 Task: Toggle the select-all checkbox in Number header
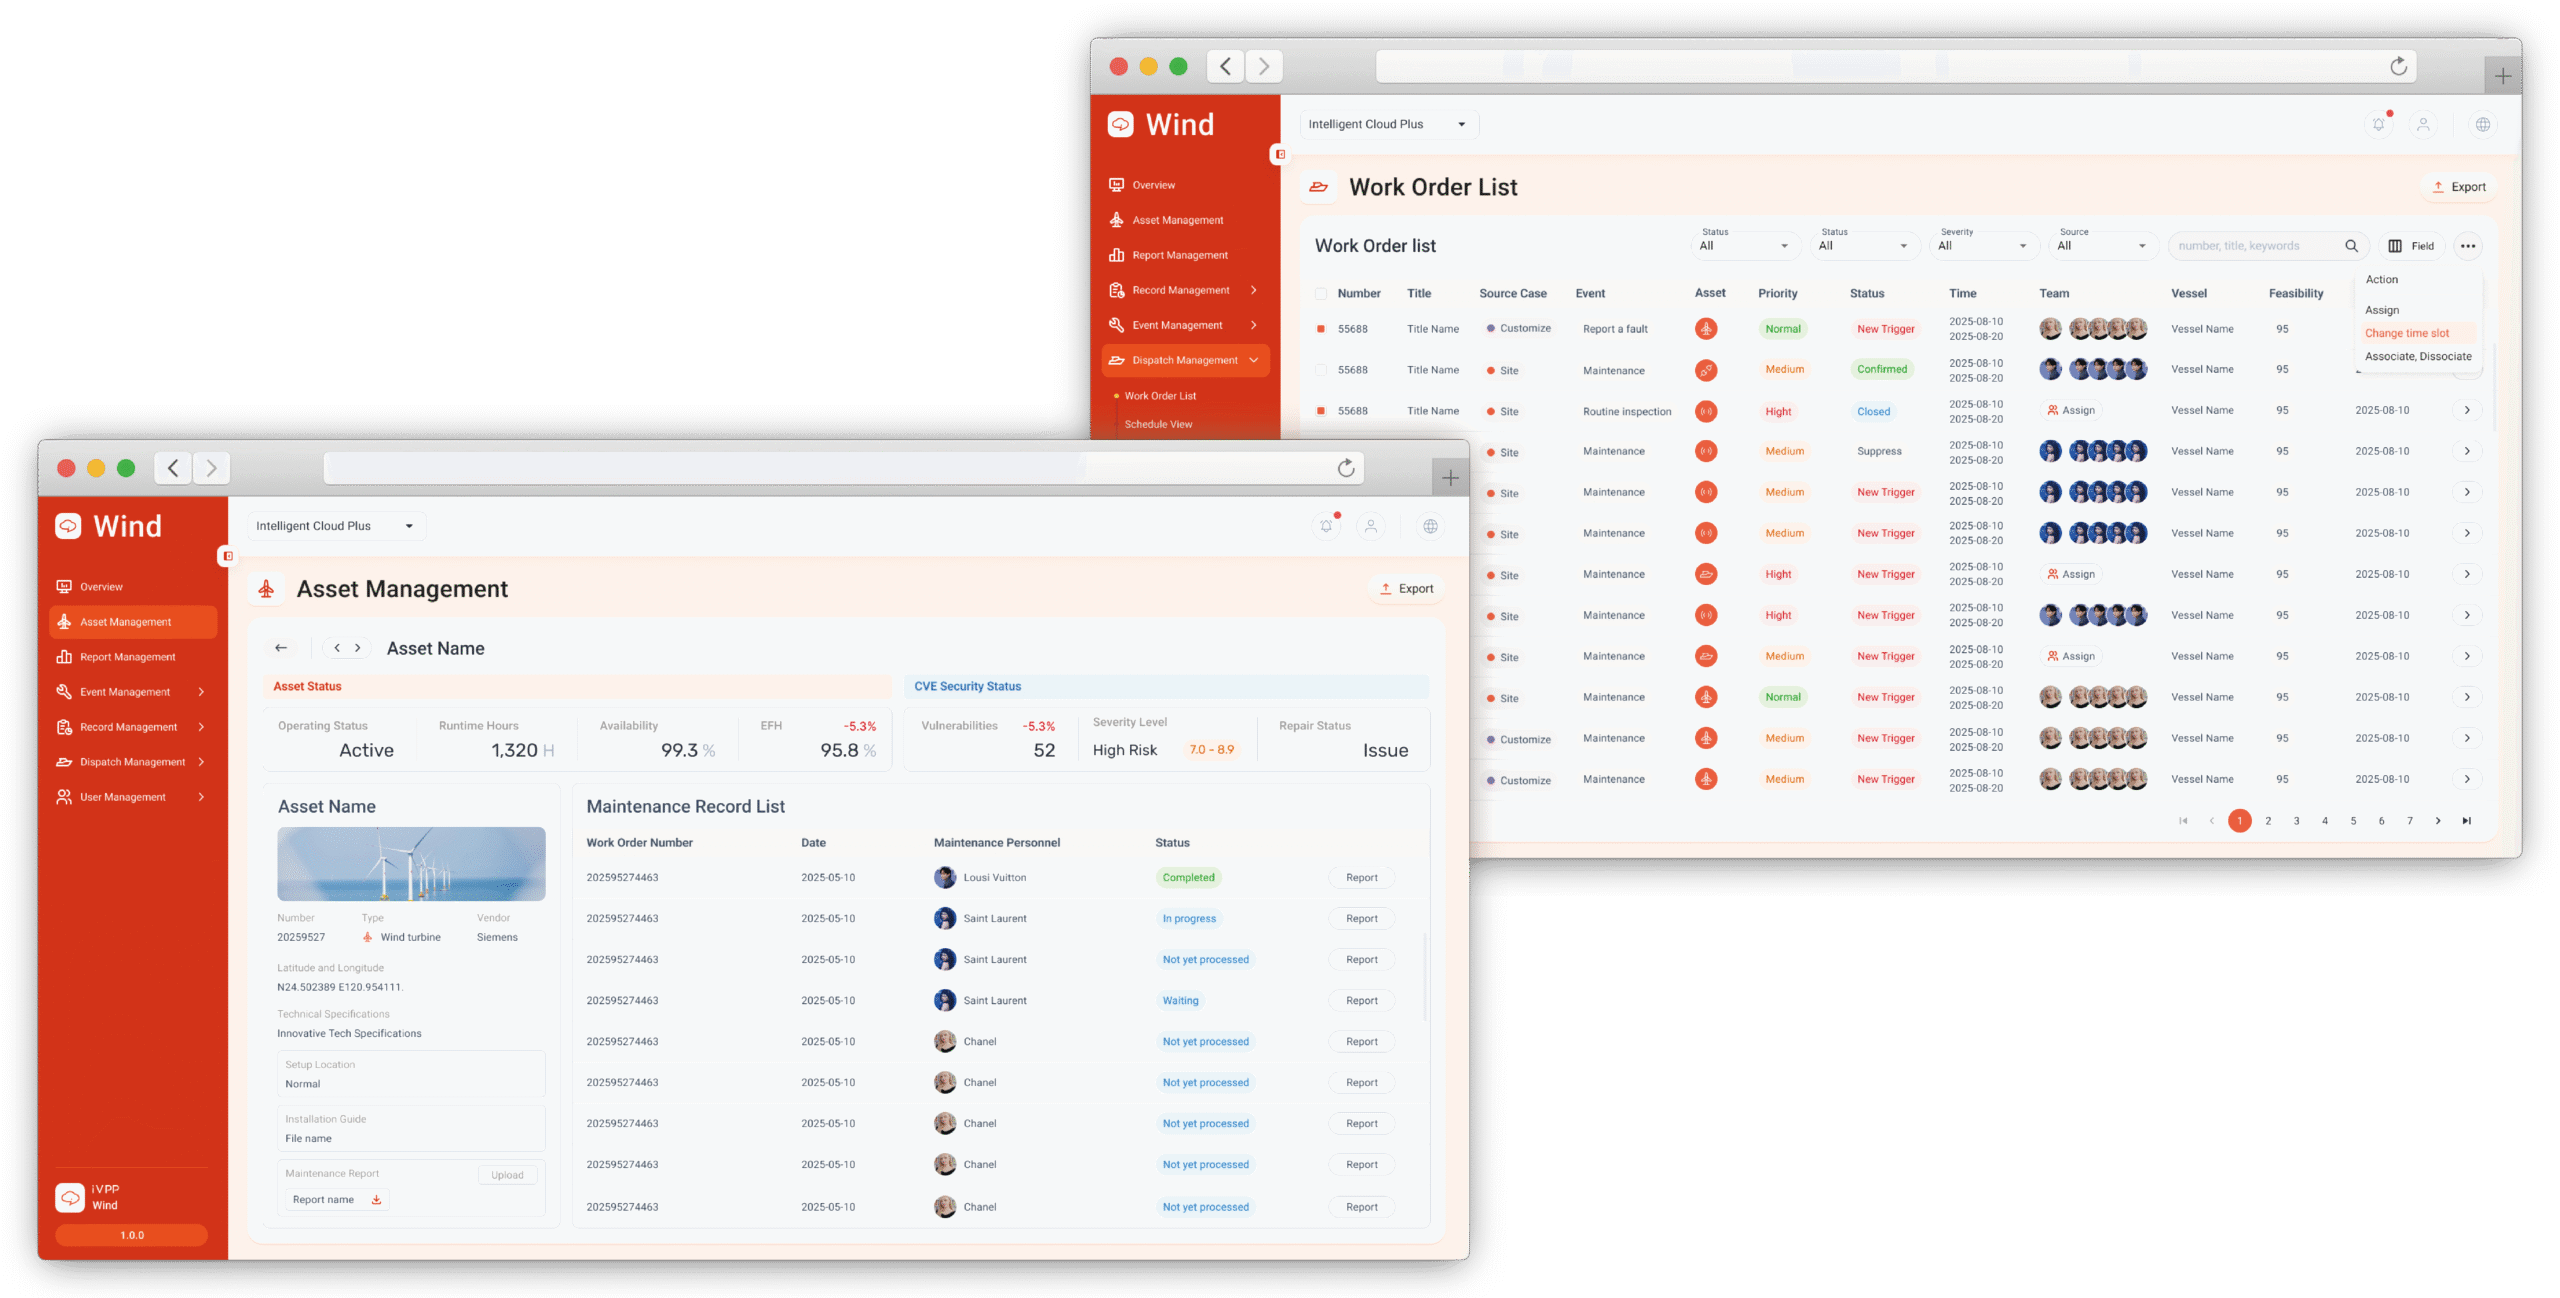(x=1321, y=294)
